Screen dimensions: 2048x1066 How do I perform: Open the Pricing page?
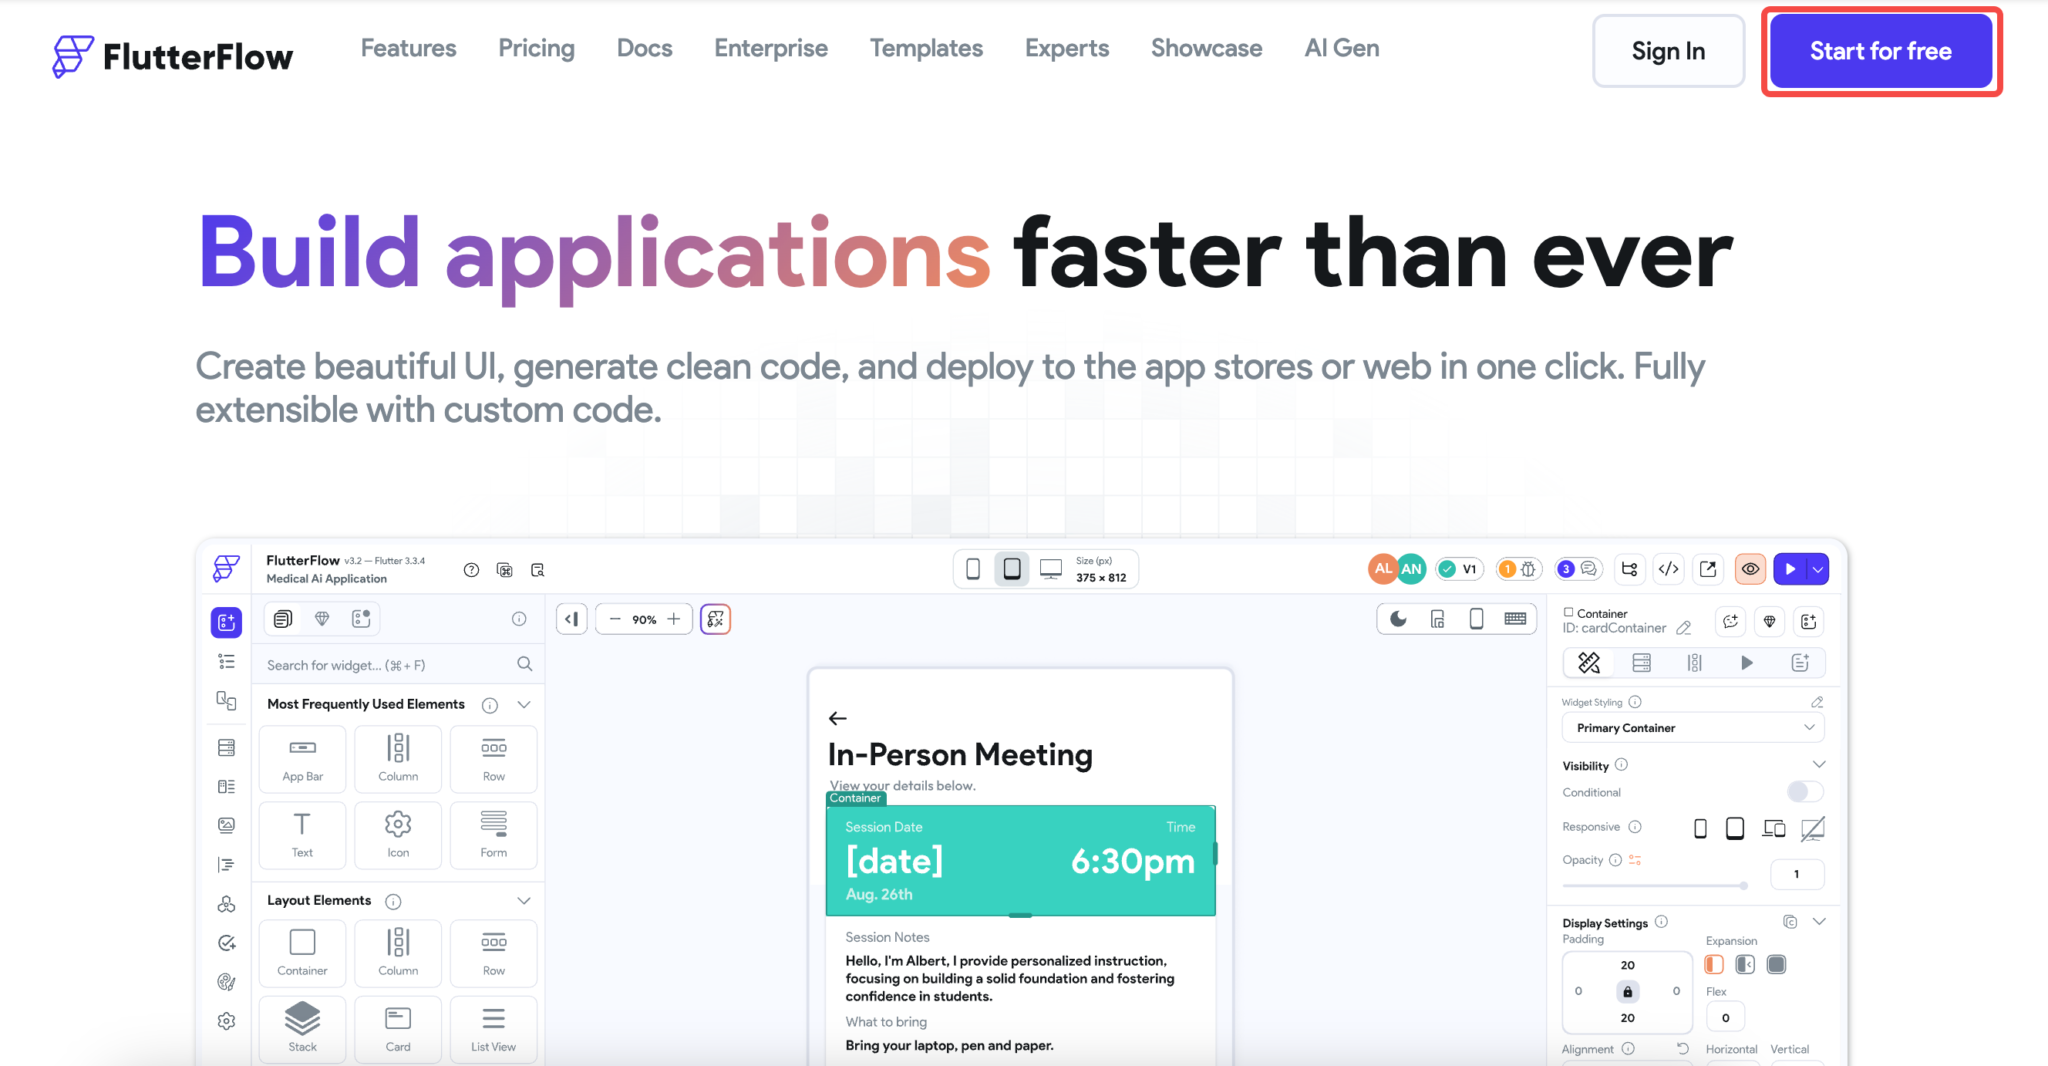536,48
